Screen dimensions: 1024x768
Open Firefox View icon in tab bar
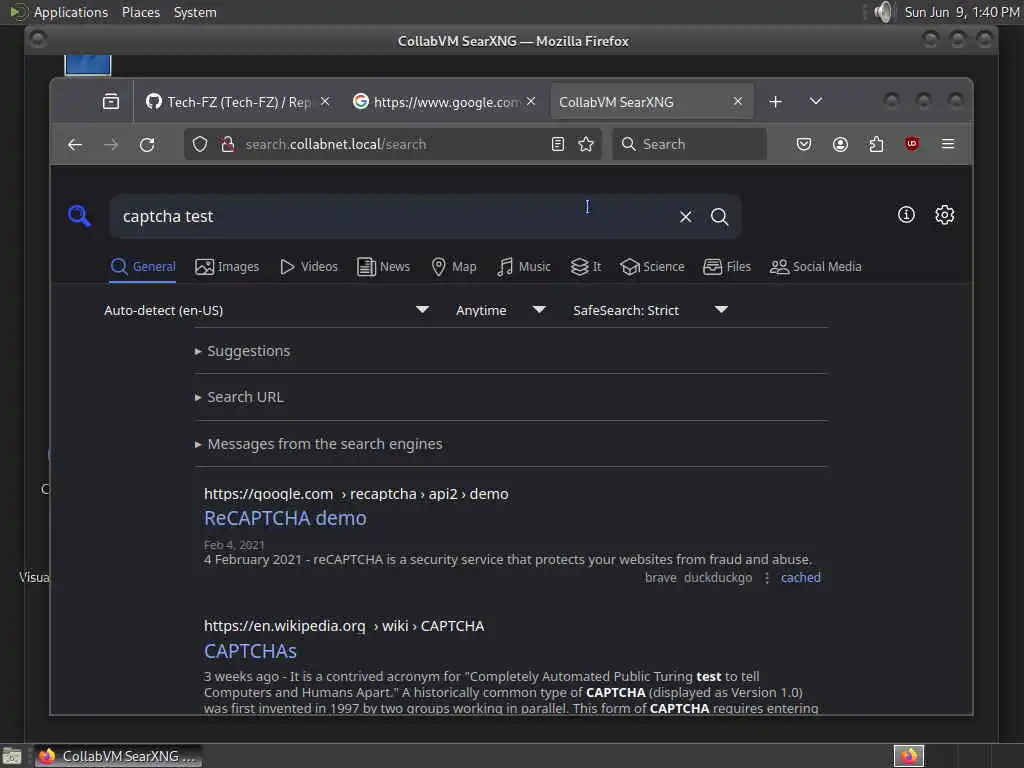[111, 101]
